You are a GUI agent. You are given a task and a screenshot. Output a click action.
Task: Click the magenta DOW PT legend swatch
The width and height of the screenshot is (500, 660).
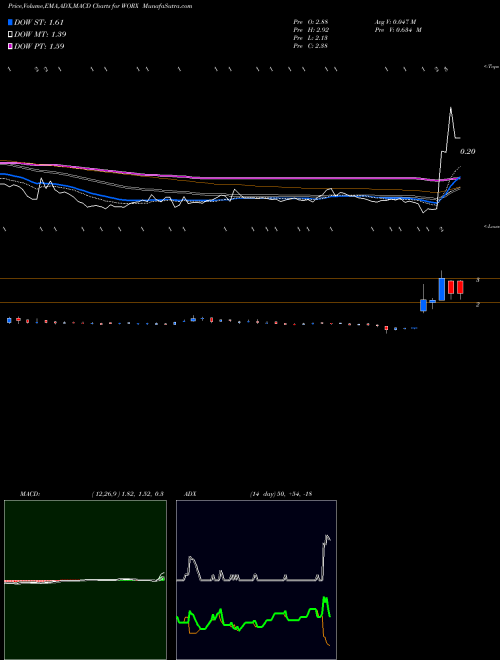tap(11, 46)
